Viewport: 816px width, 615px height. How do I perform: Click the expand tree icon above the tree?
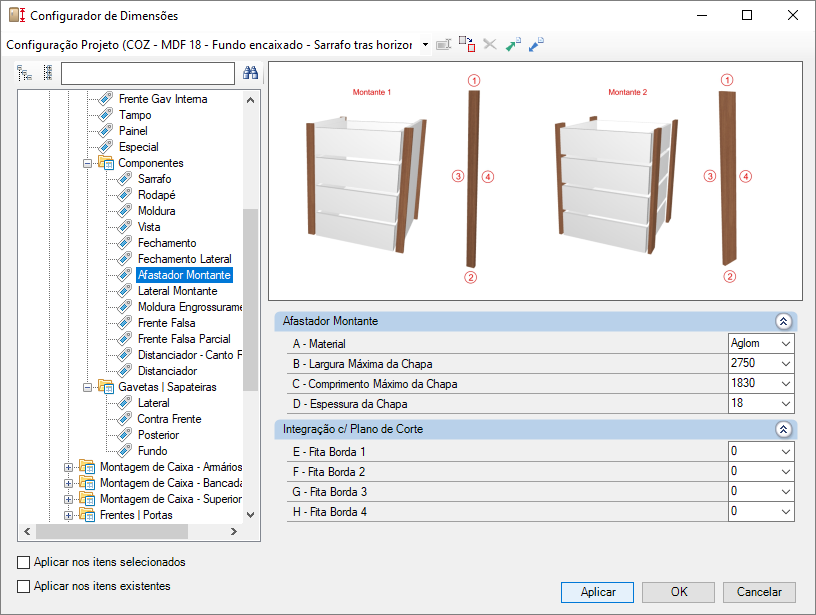[x=24, y=73]
